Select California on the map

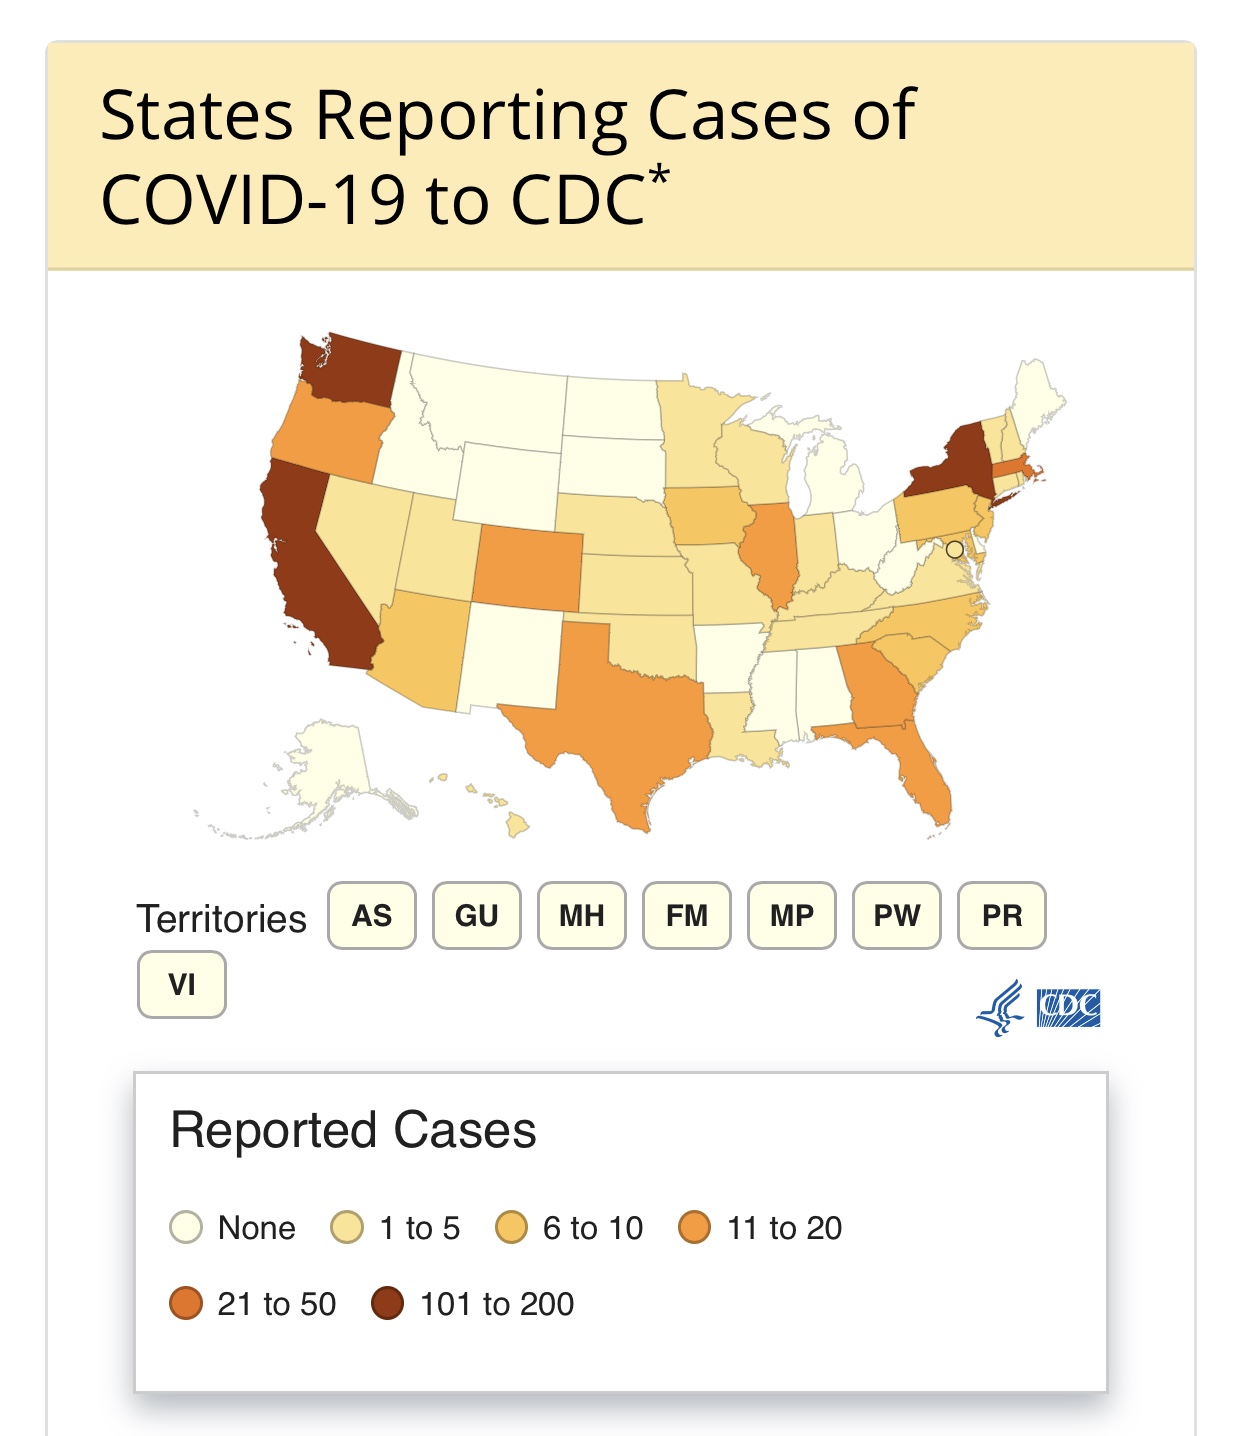315,570
